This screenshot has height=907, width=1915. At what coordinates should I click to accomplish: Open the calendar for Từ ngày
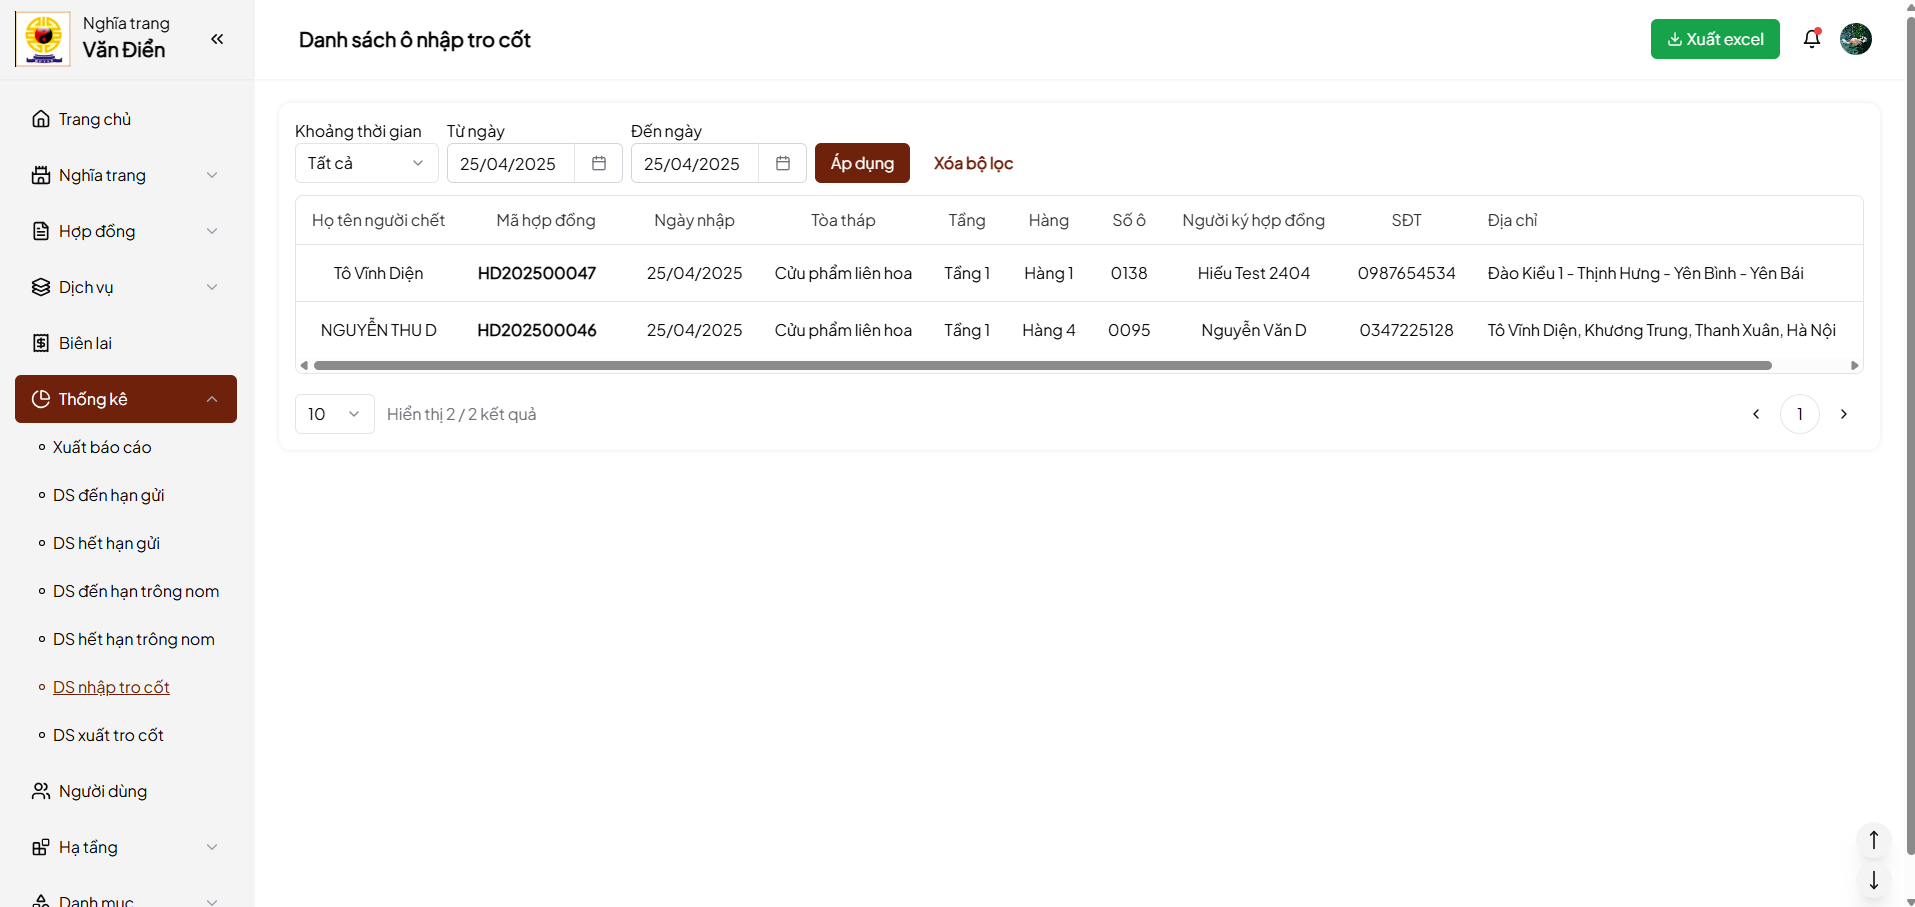pyautogui.click(x=599, y=163)
